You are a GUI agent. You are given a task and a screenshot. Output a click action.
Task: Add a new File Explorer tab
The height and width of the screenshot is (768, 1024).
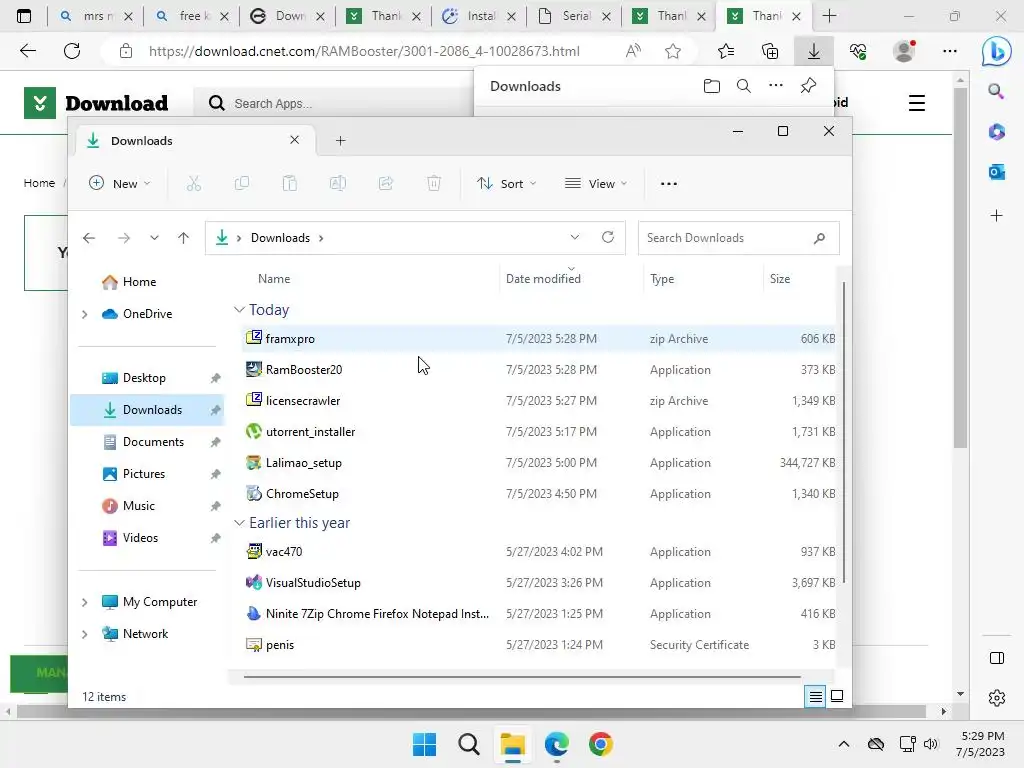[x=340, y=140]
